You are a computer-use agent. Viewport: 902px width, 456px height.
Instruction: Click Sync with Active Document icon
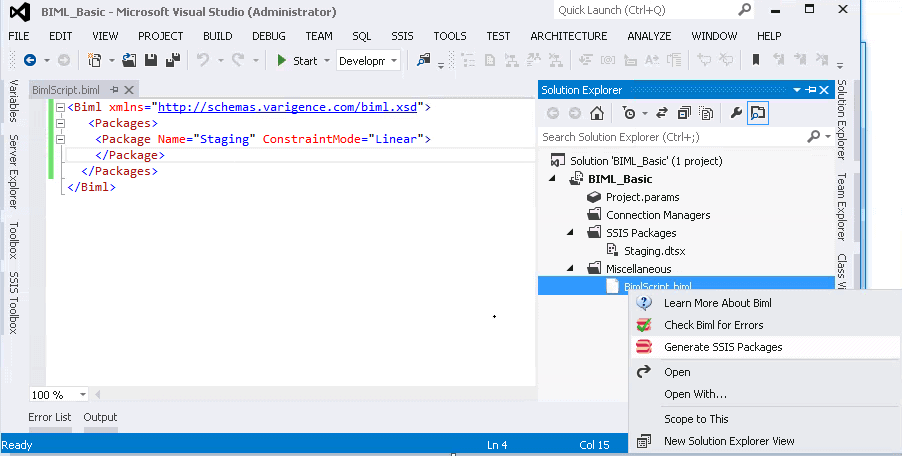point(662,113)
